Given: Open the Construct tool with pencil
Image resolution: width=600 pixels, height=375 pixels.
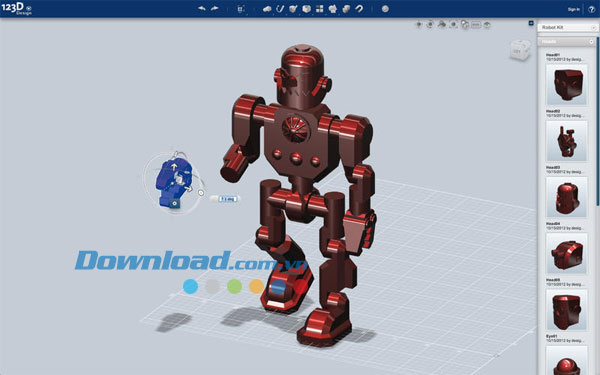Looking at the screenshot, I should coord(293,9).
